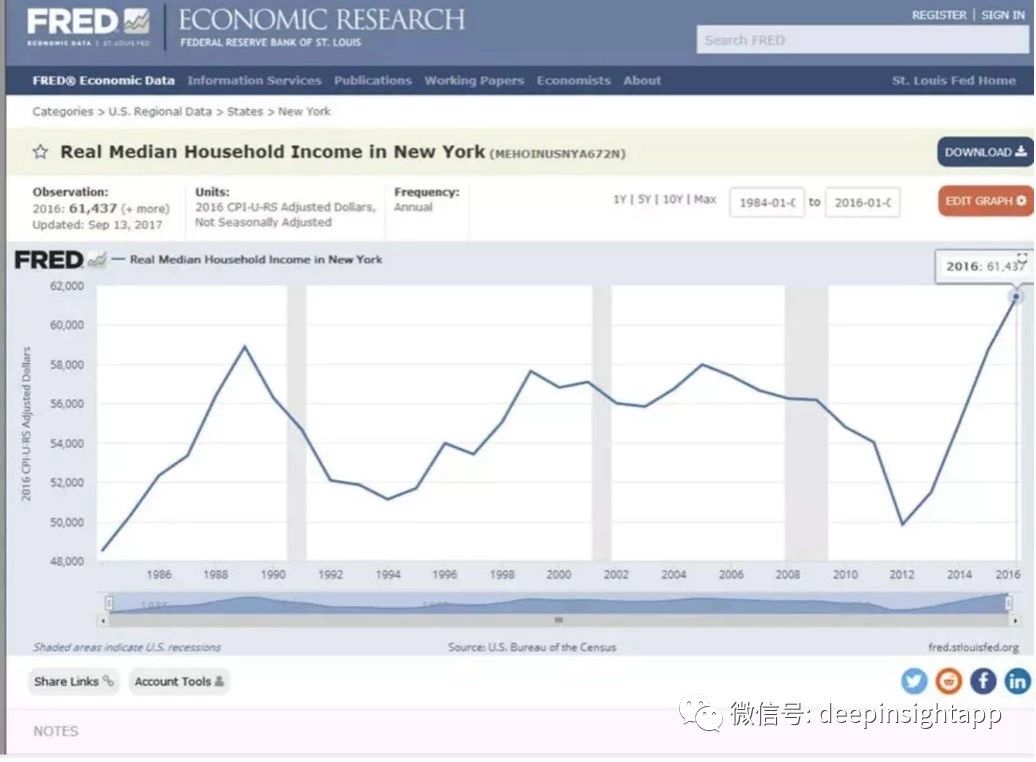The width and height of the screenshot is (1036, 762).
Task: Click the left arrow of the range scrollbar
Action: [x=103, y=621]
